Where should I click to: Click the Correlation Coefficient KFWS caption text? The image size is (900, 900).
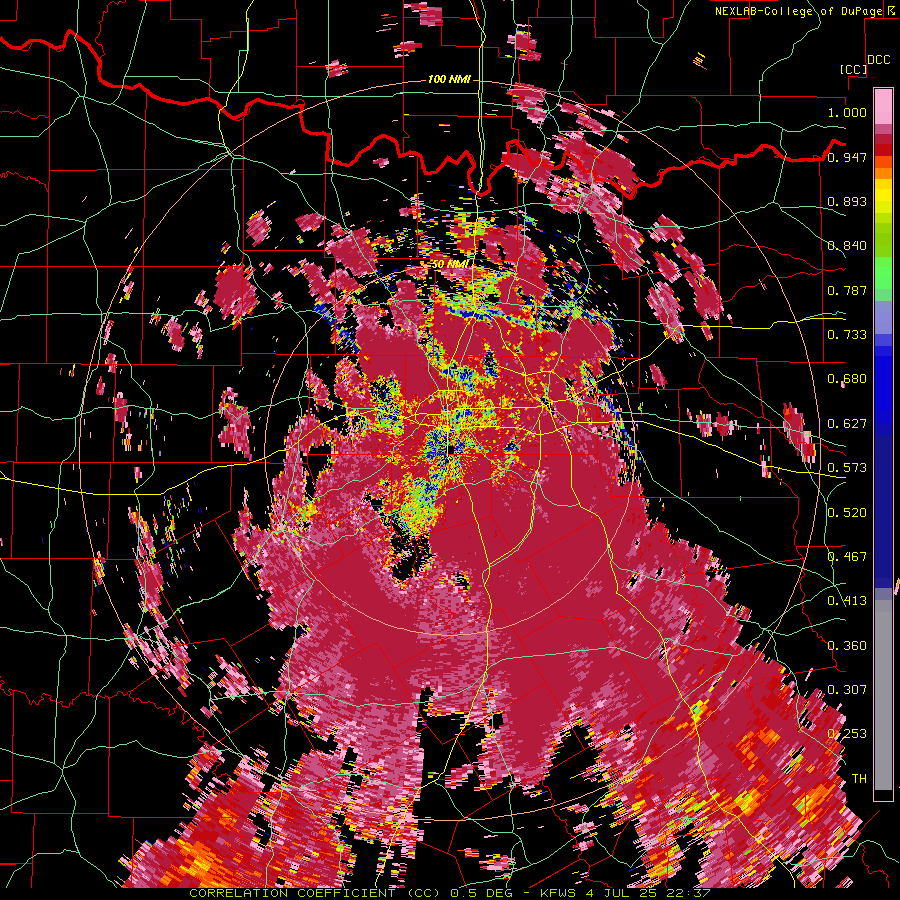coord(449,893)
